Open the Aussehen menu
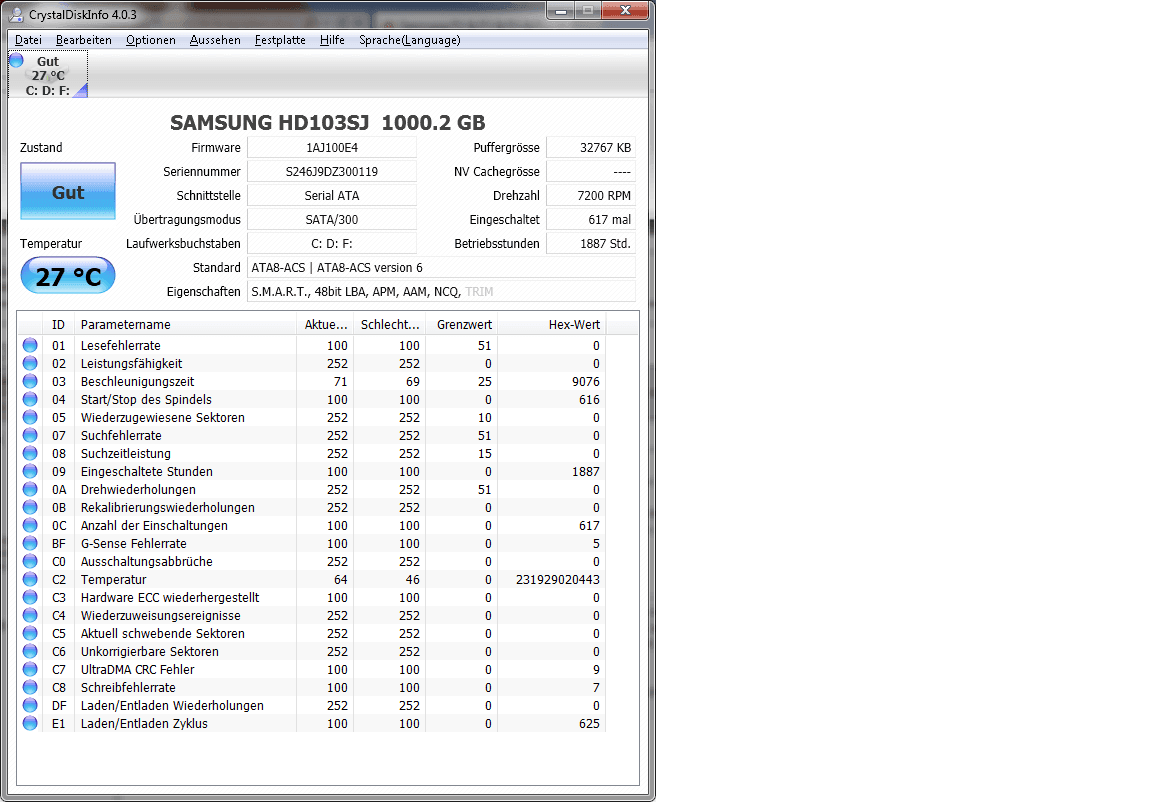 point(215,40)
